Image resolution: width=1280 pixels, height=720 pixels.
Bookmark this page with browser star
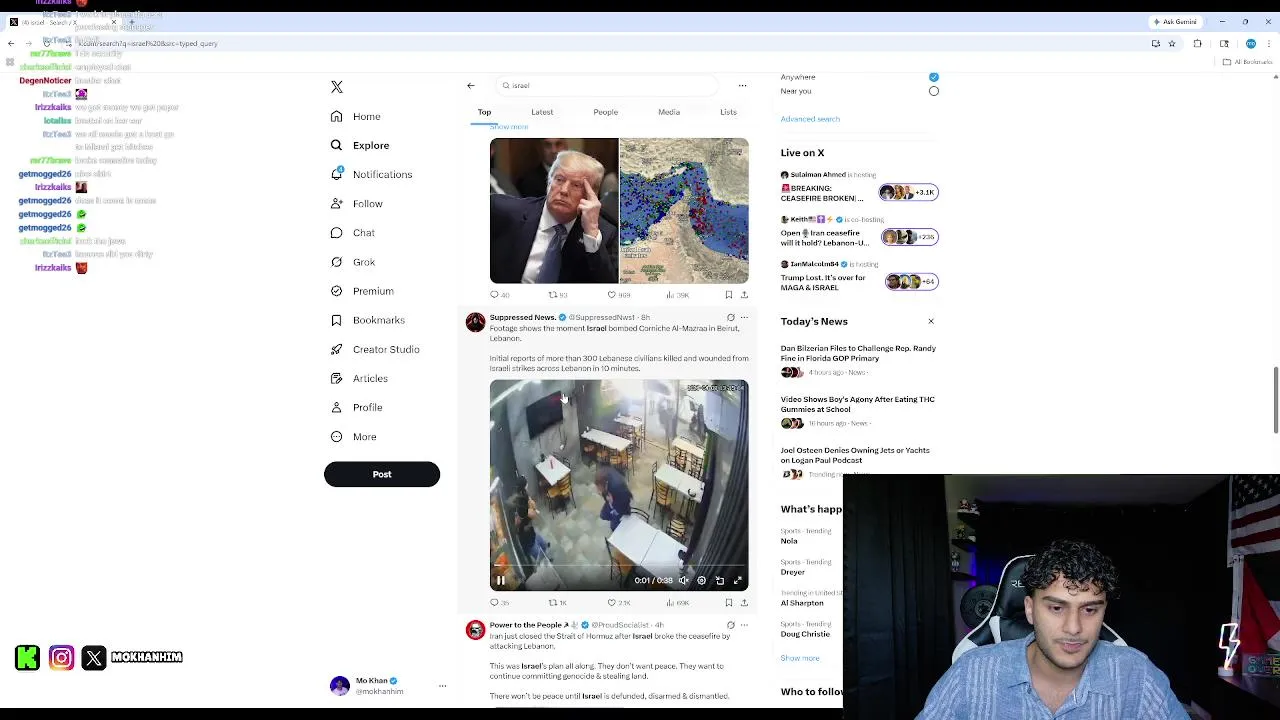[1172, 44]
